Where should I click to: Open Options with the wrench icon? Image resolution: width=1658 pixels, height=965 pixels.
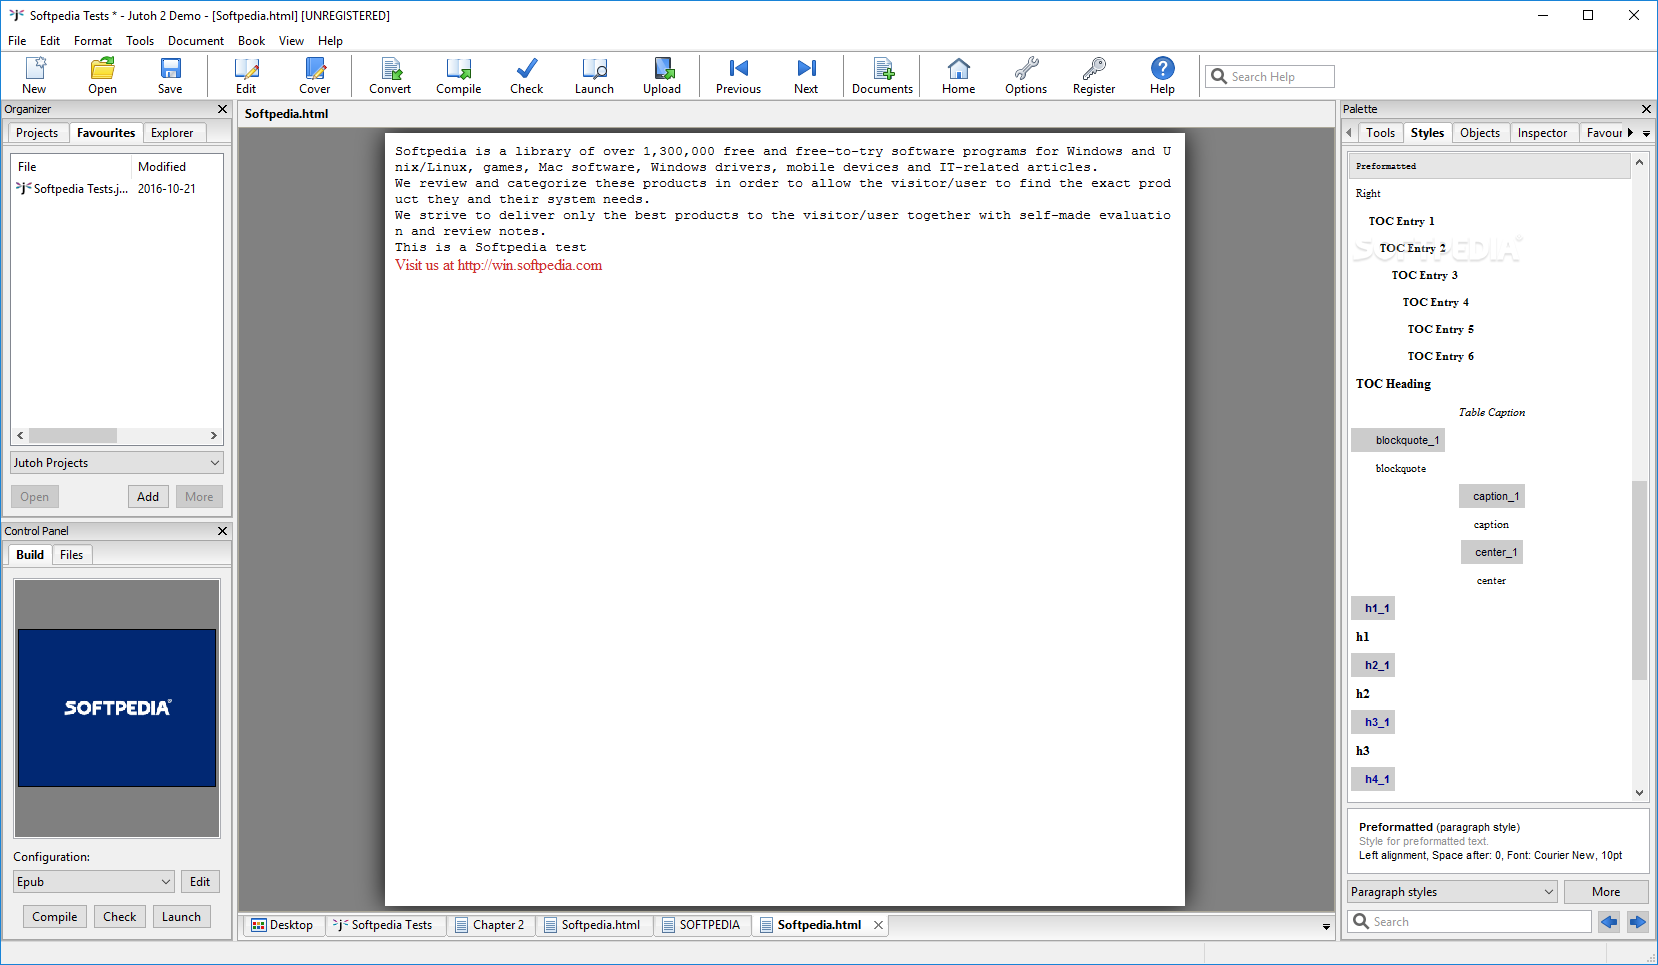[x=1026, y=76]
